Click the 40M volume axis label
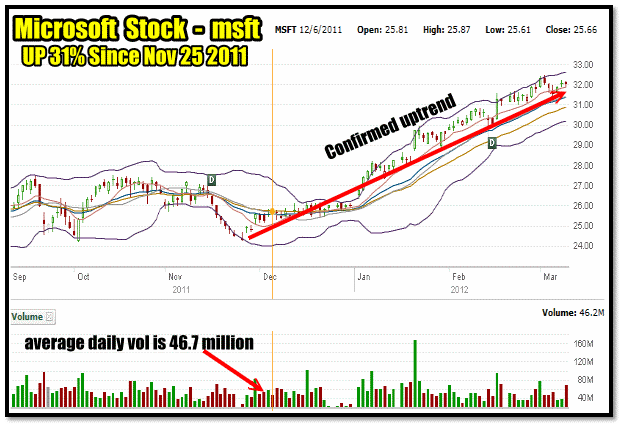The width and height of the screenshot is (624, 428). coord(585,398)
